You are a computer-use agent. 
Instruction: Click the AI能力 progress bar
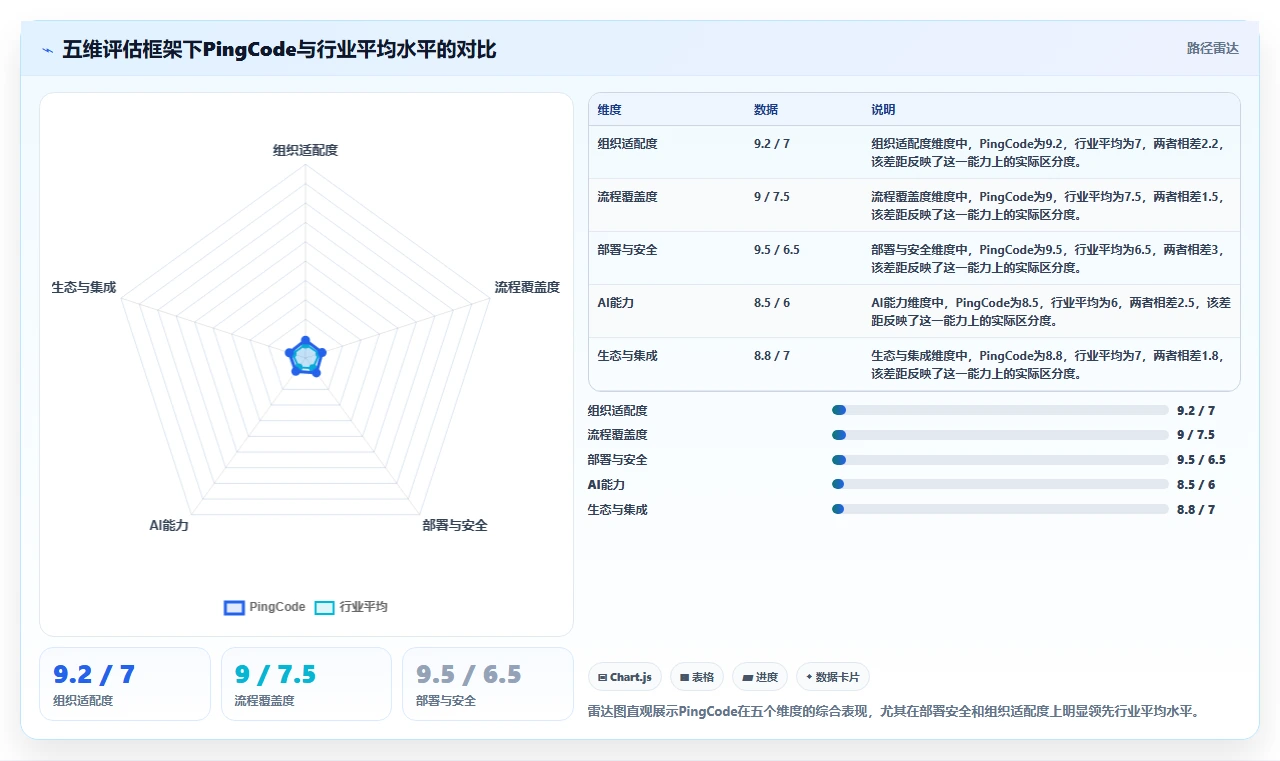pyautogui.click(x=1000, y=484)
